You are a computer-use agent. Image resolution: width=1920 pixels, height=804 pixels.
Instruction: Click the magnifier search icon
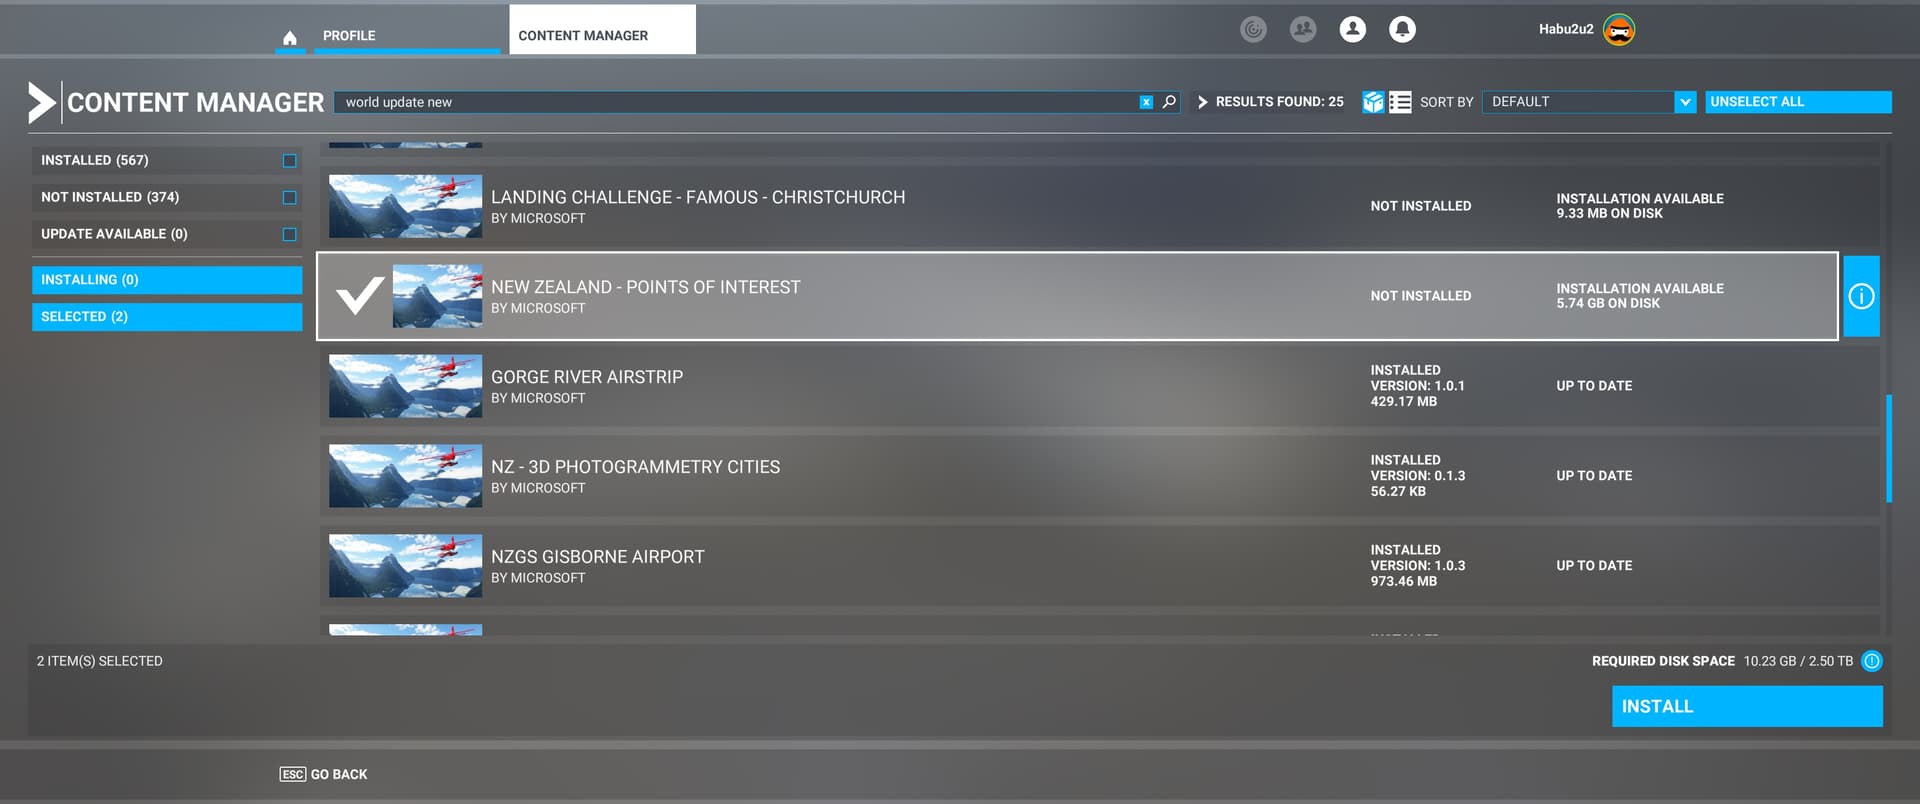(x=1168, y=102)
